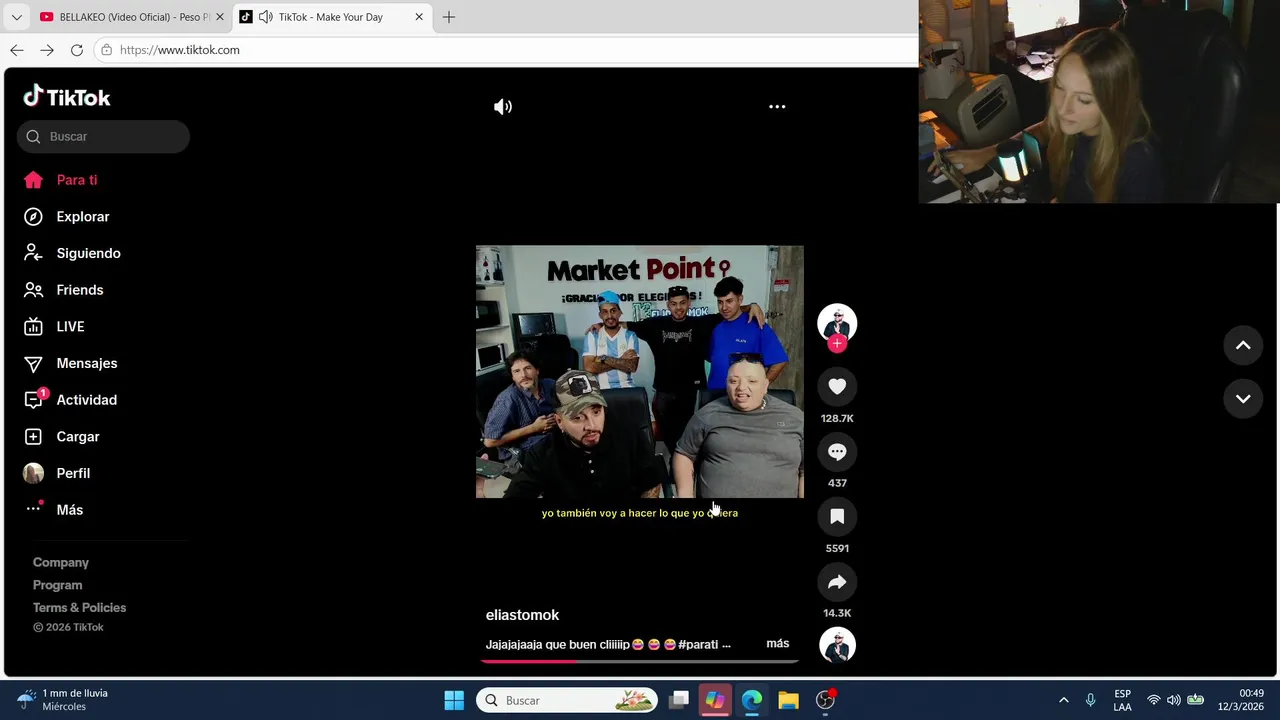This screenshot has width=1280, height=720.
Task: Expand the Program footer section
Action: point(58,585)
